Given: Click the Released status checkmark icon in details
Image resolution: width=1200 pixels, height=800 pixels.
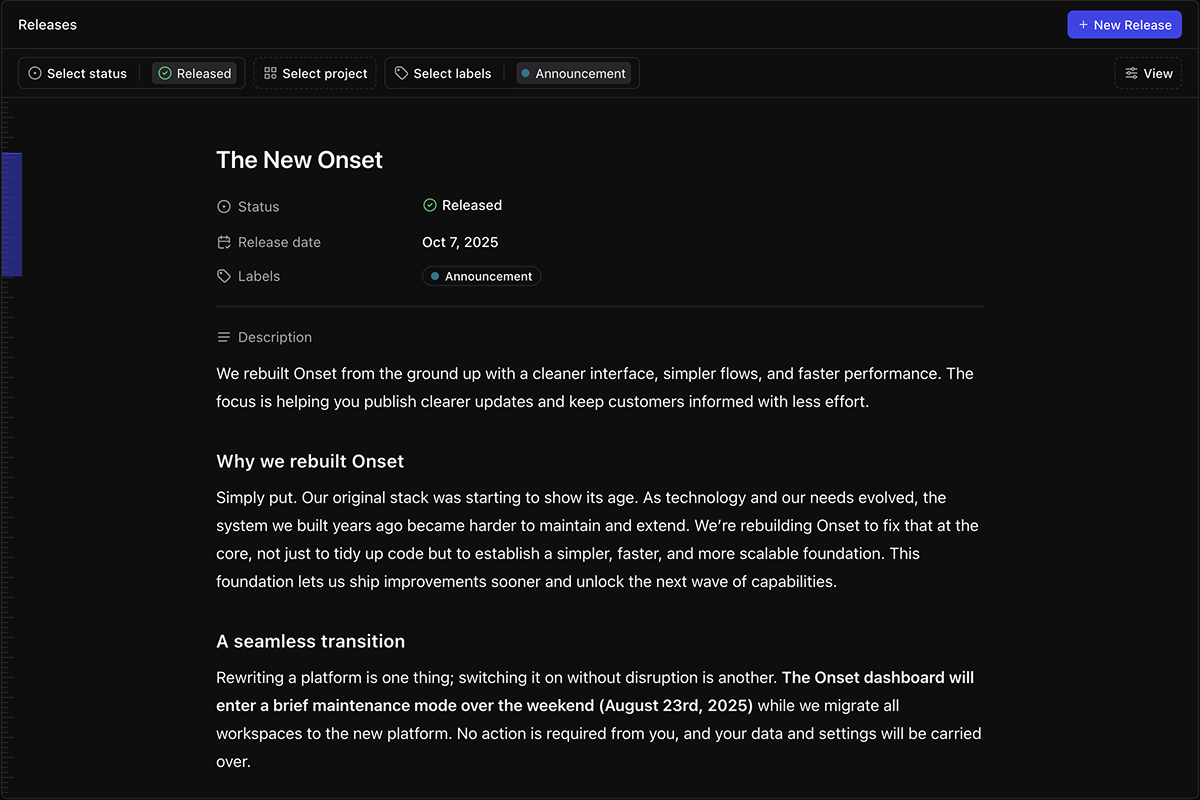Looking at the screenshot, I should [x=429, y=206].
